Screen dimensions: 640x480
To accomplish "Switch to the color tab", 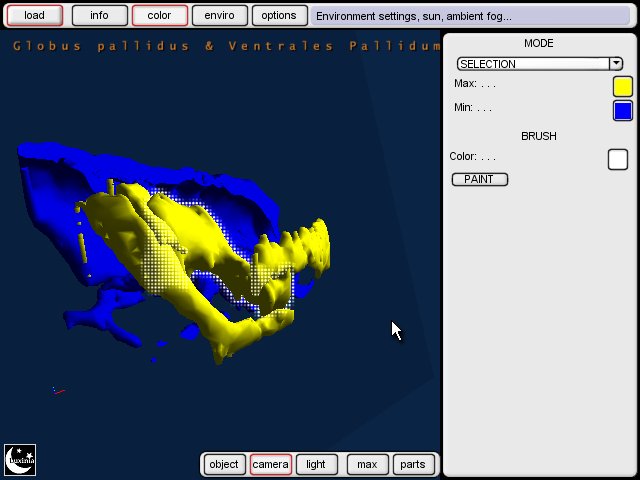I will pyautogui.click(x=160, y=16).
